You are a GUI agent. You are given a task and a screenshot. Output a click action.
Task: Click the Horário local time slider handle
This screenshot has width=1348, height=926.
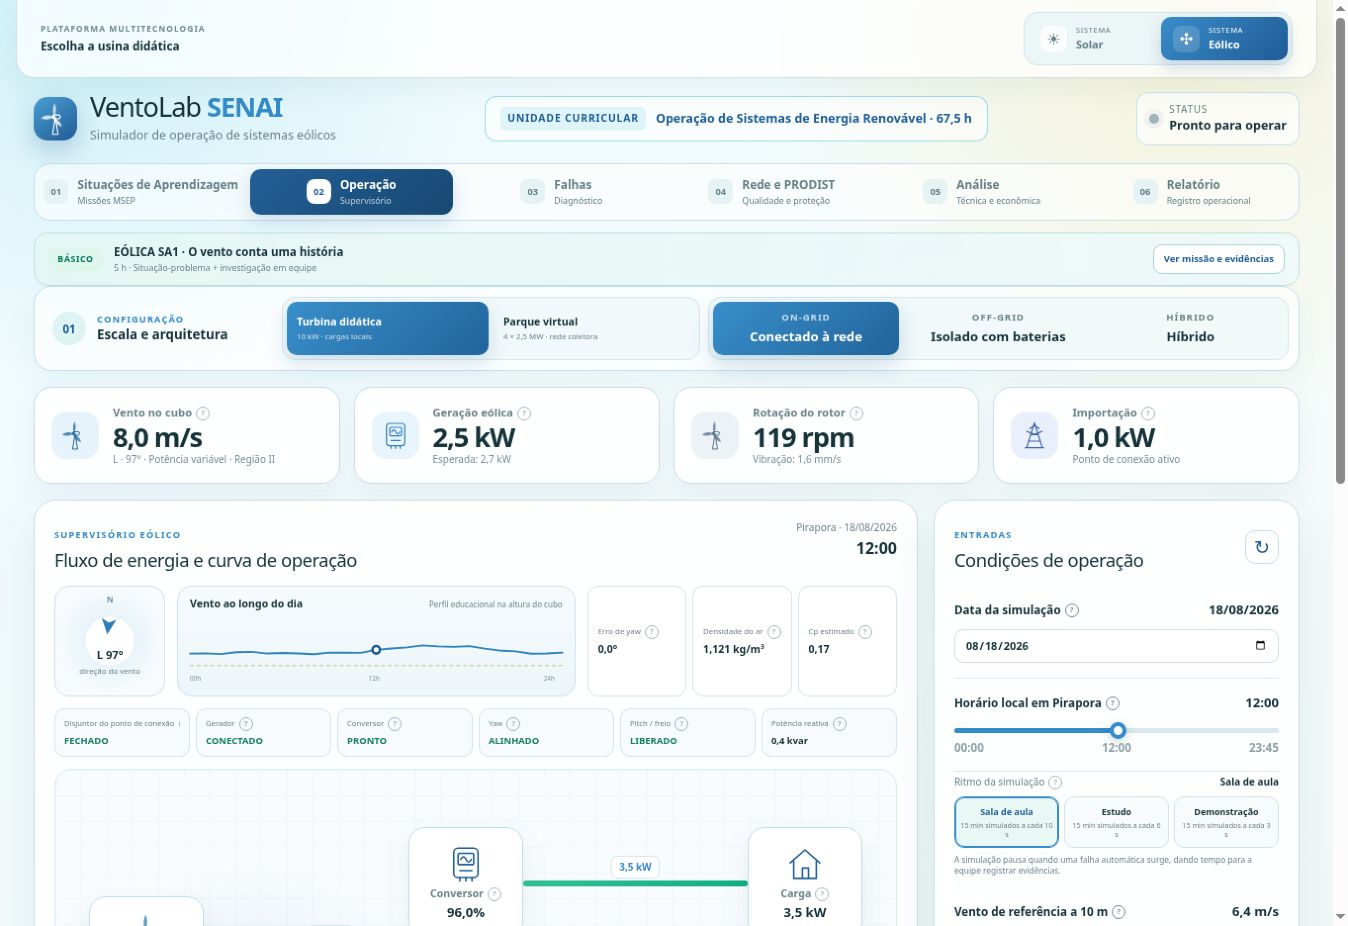click(x=1118, y=730)
